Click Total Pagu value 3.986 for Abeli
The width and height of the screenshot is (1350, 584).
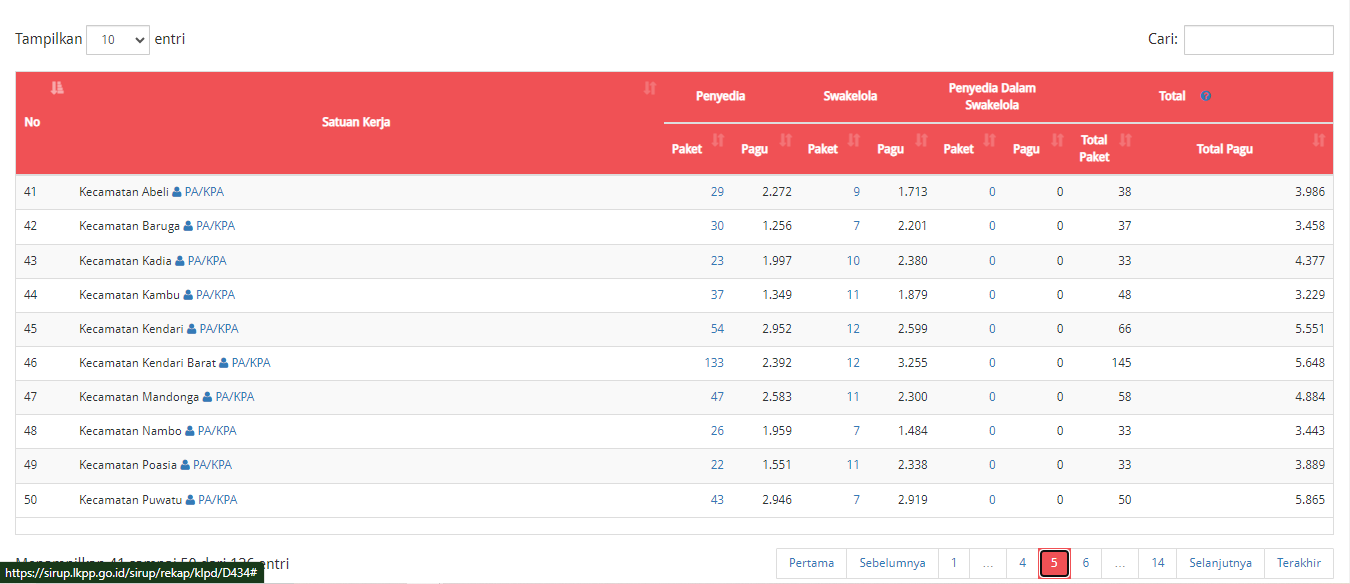[1310, 192]
